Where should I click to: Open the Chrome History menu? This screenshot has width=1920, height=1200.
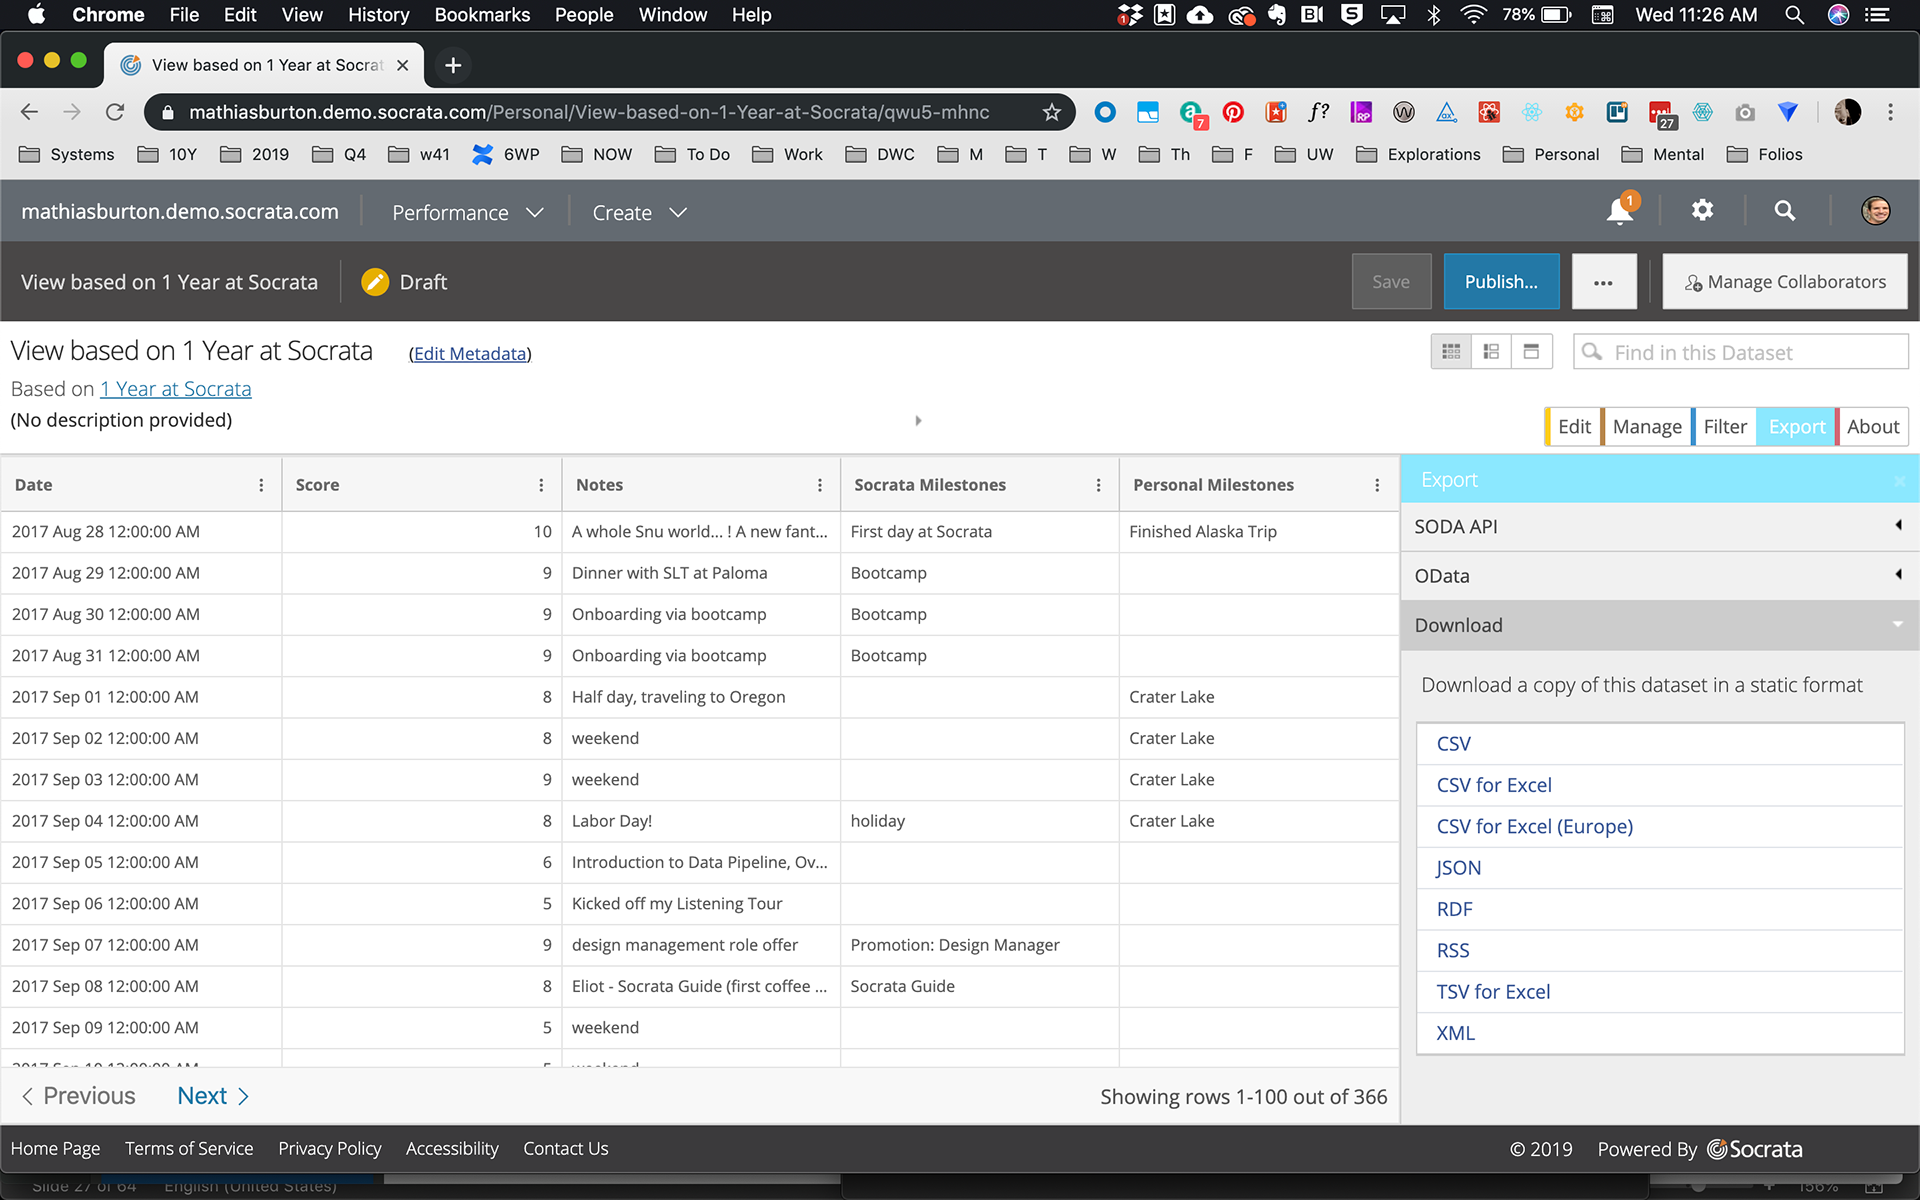(x=378, y=15)
